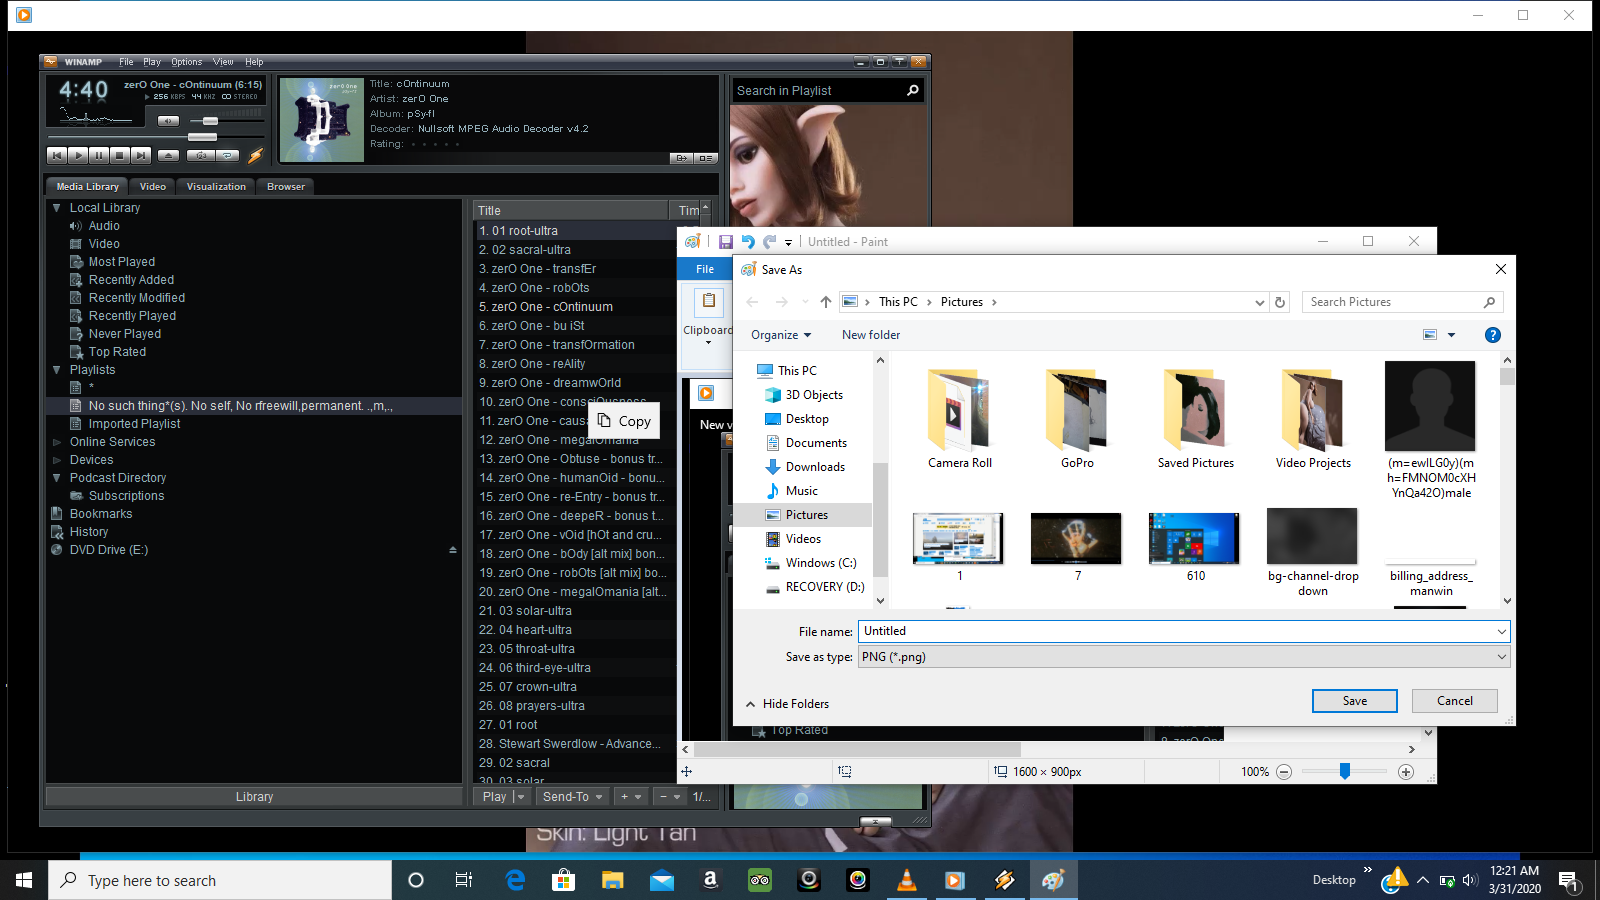
Task: Click the Winamp seek bar
Action: tap(155, 137)
